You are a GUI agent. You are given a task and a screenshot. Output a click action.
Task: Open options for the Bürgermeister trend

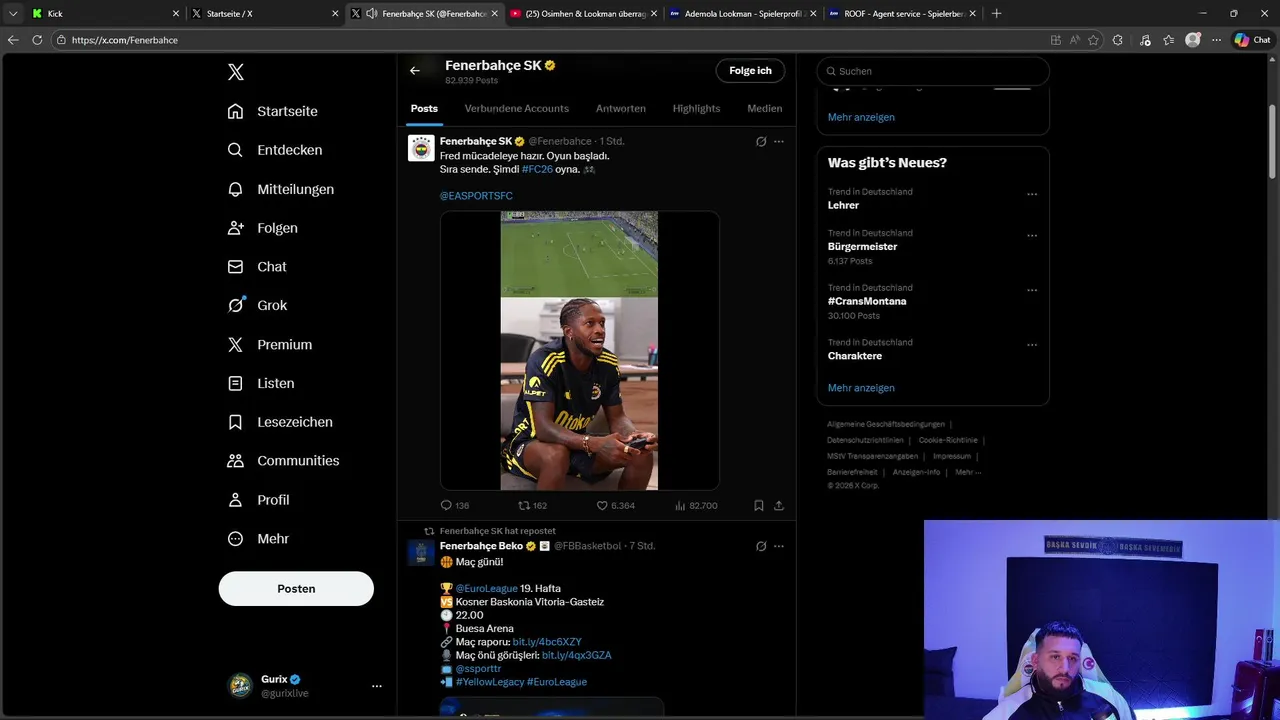point(1032,236)
